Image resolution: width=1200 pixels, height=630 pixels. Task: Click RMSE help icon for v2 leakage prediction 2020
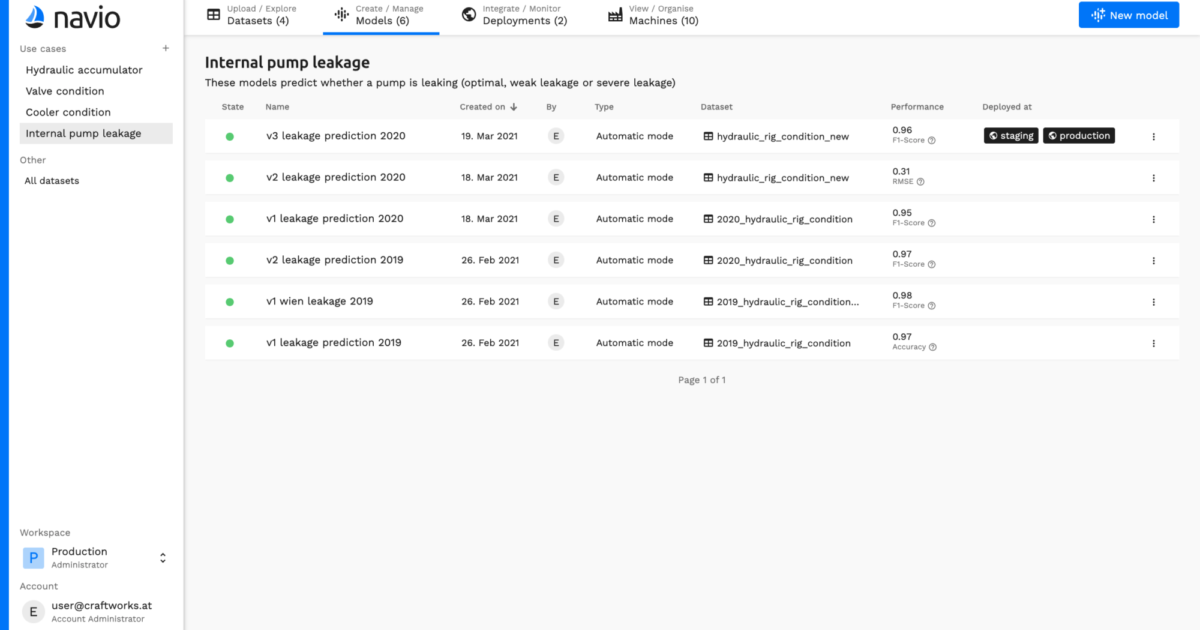[921, 182]
